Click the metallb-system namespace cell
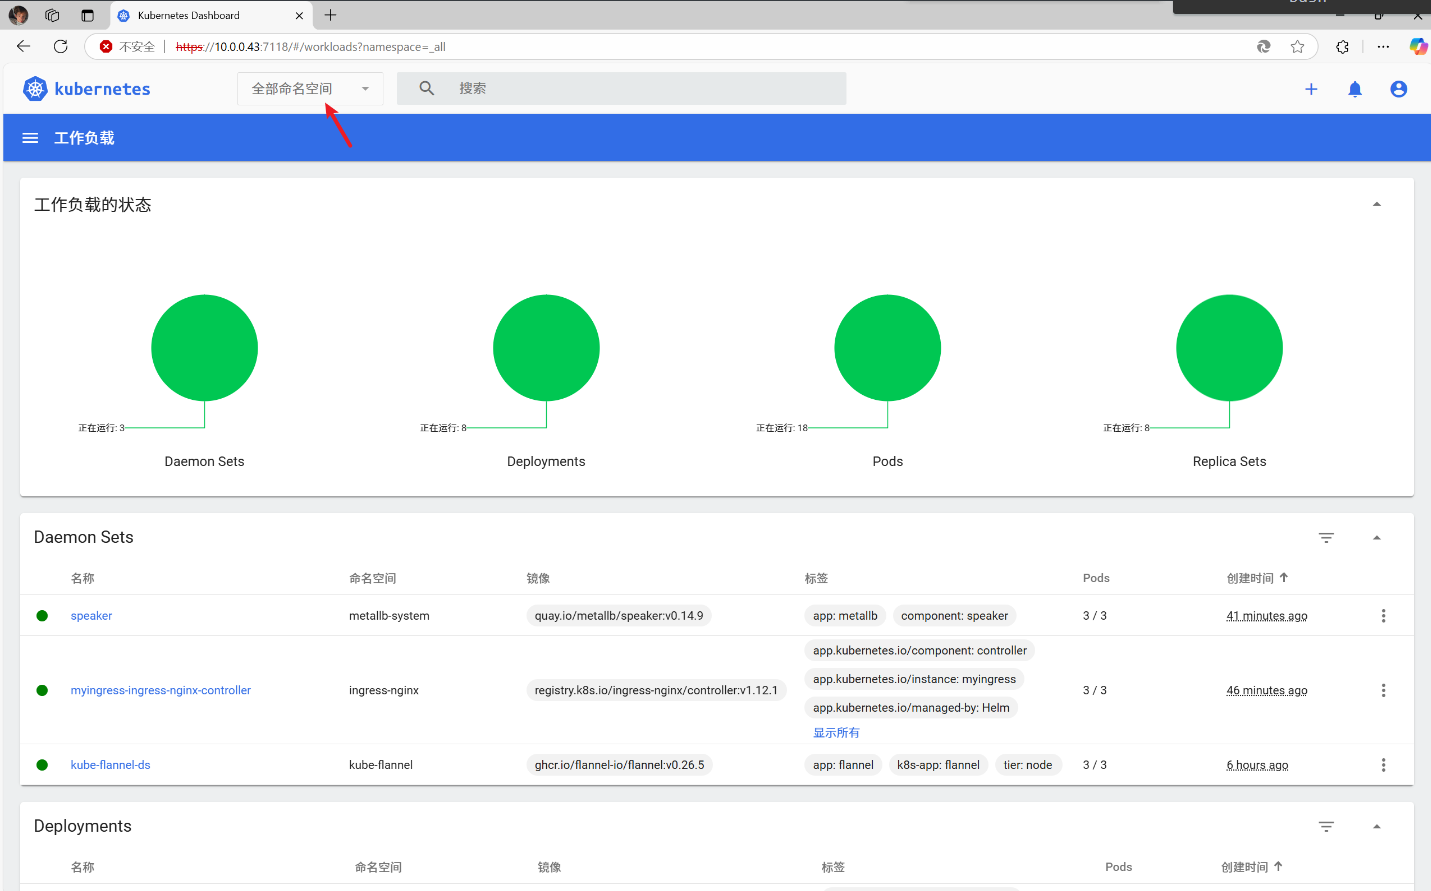Viewport: 1431px width, 891px height. 389,616
